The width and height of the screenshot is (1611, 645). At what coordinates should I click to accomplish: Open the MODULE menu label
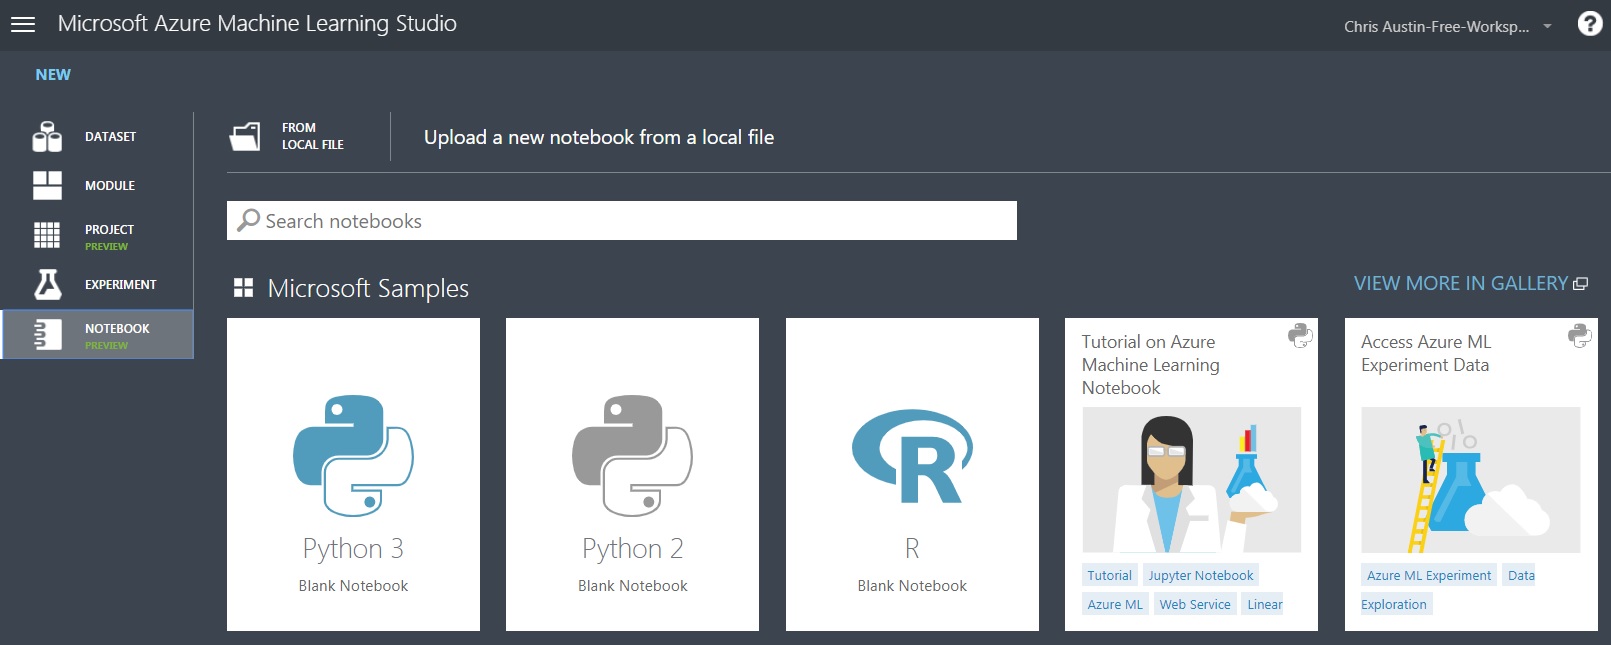(x=110, y=186)
